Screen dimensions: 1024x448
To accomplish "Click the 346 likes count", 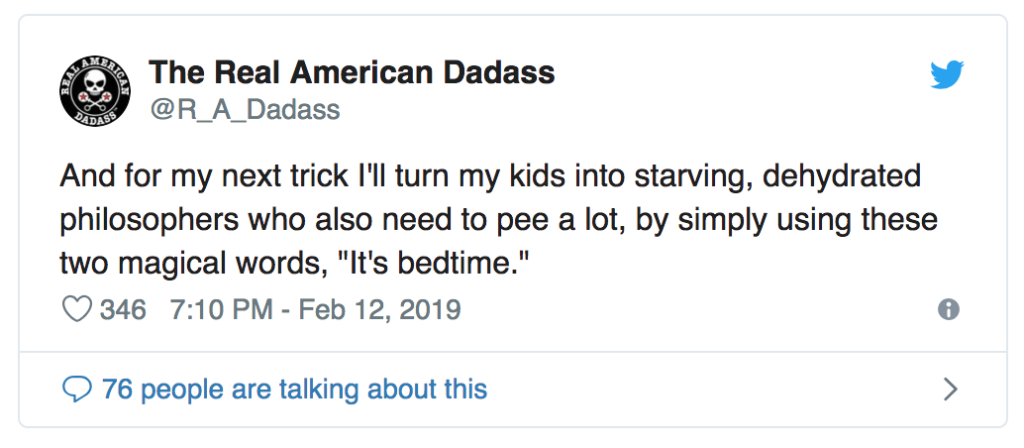I will coord(123,309).
